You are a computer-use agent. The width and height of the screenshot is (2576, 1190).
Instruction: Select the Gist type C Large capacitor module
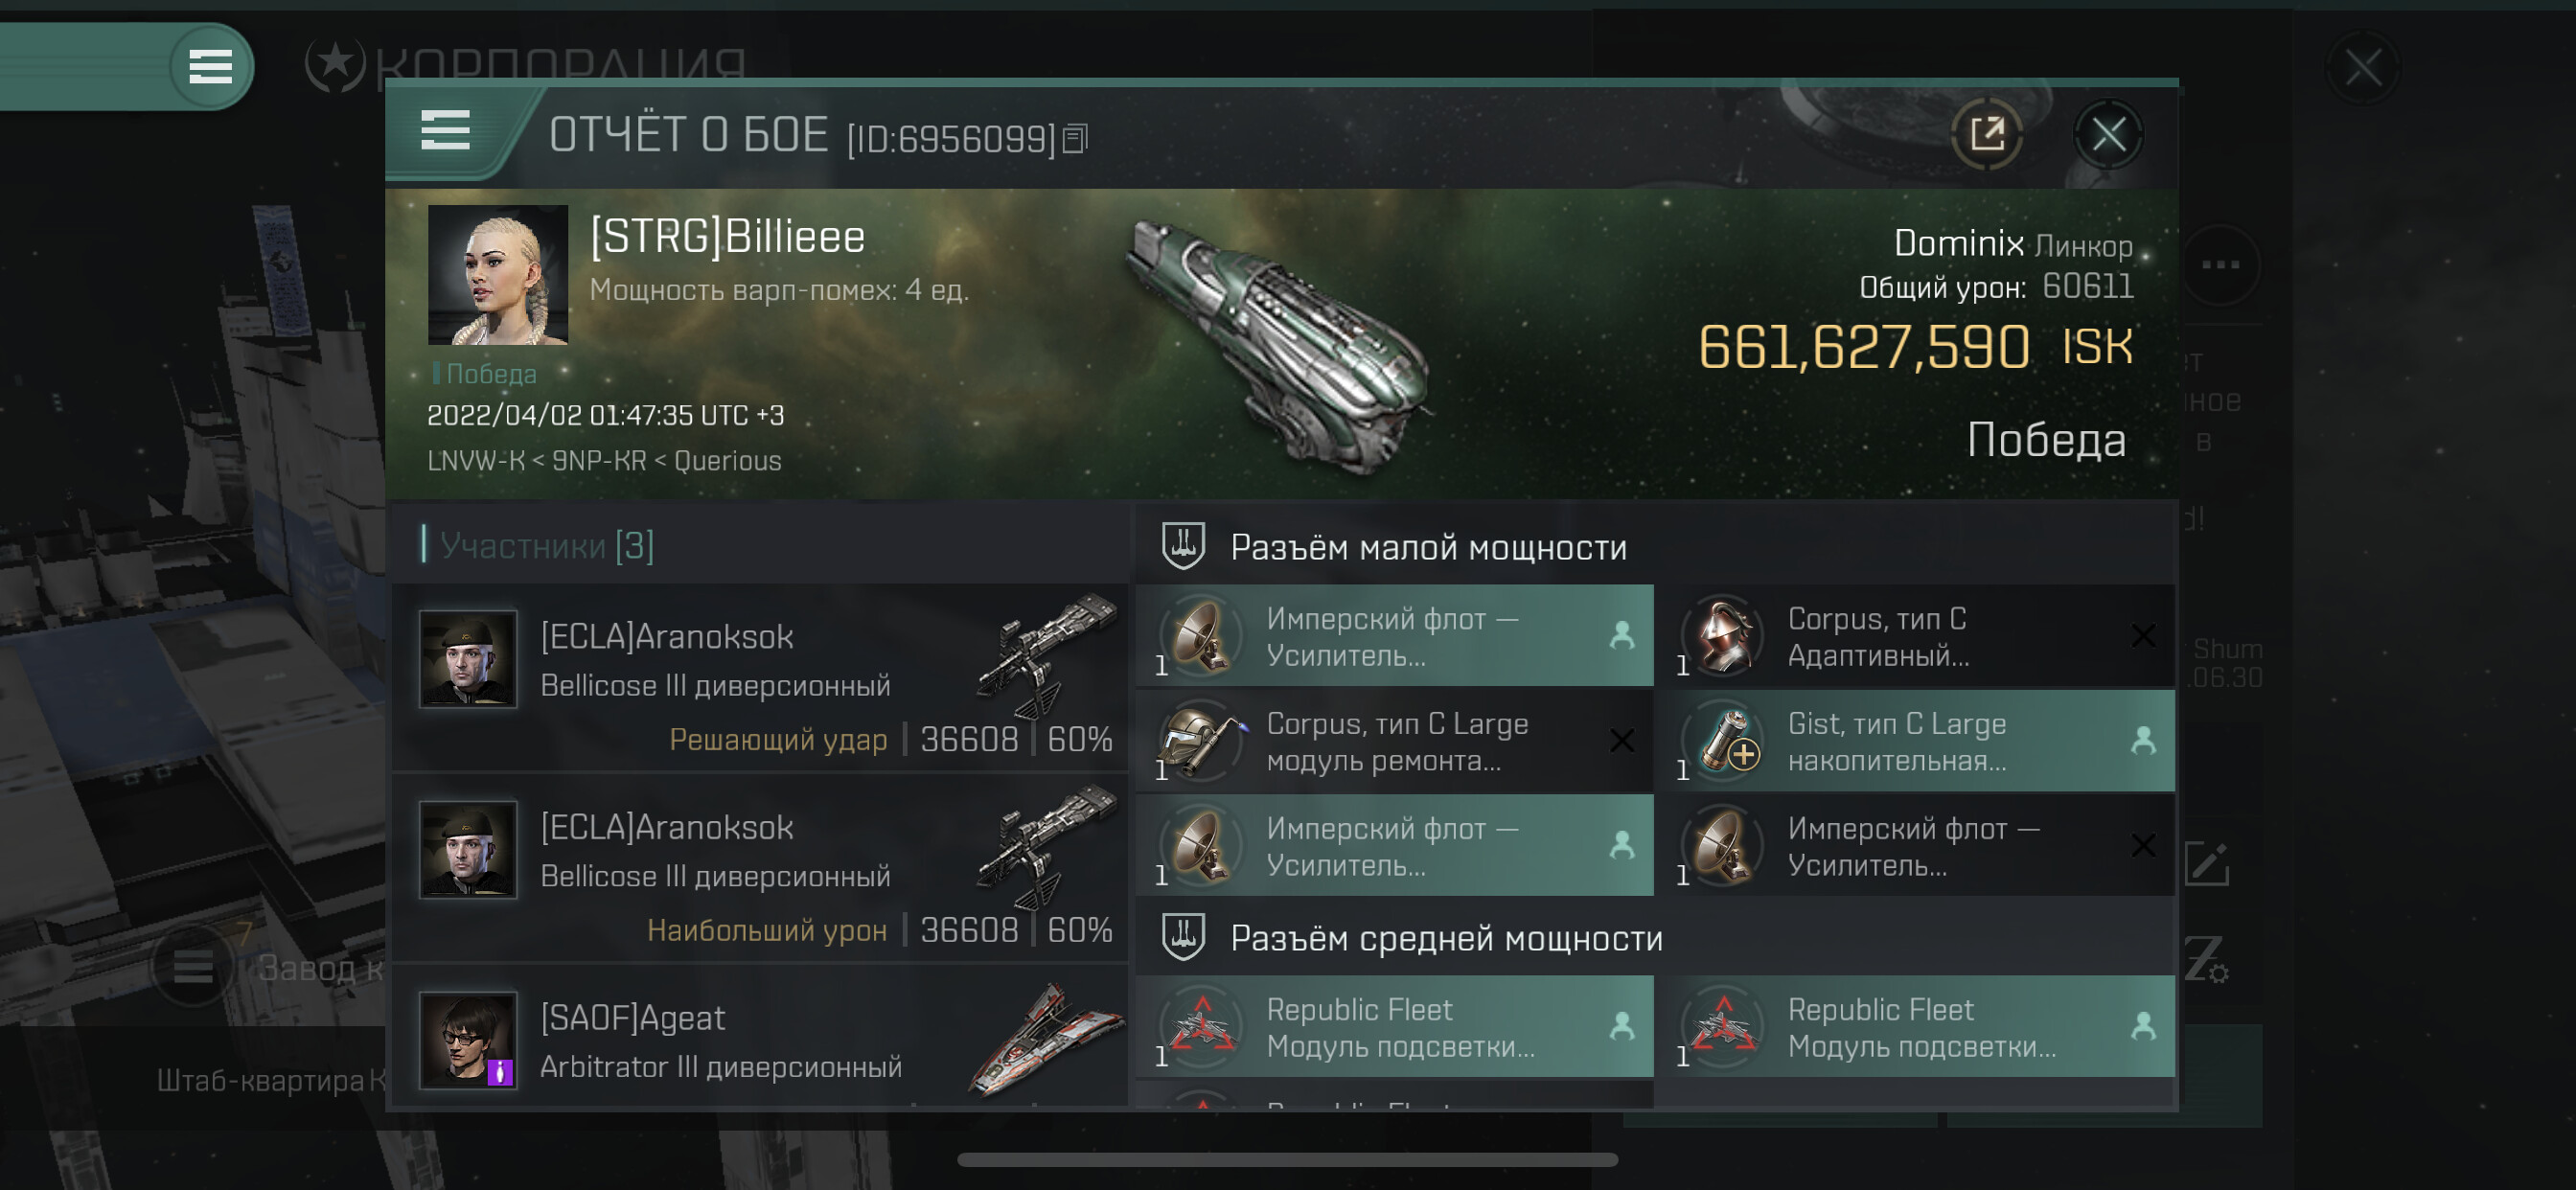tap(1915, 742)
